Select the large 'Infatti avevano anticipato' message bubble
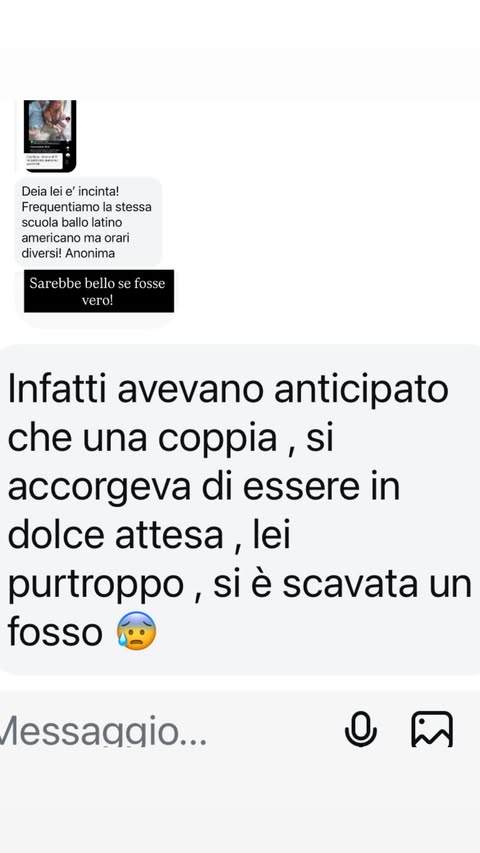 tap(238, 510)
